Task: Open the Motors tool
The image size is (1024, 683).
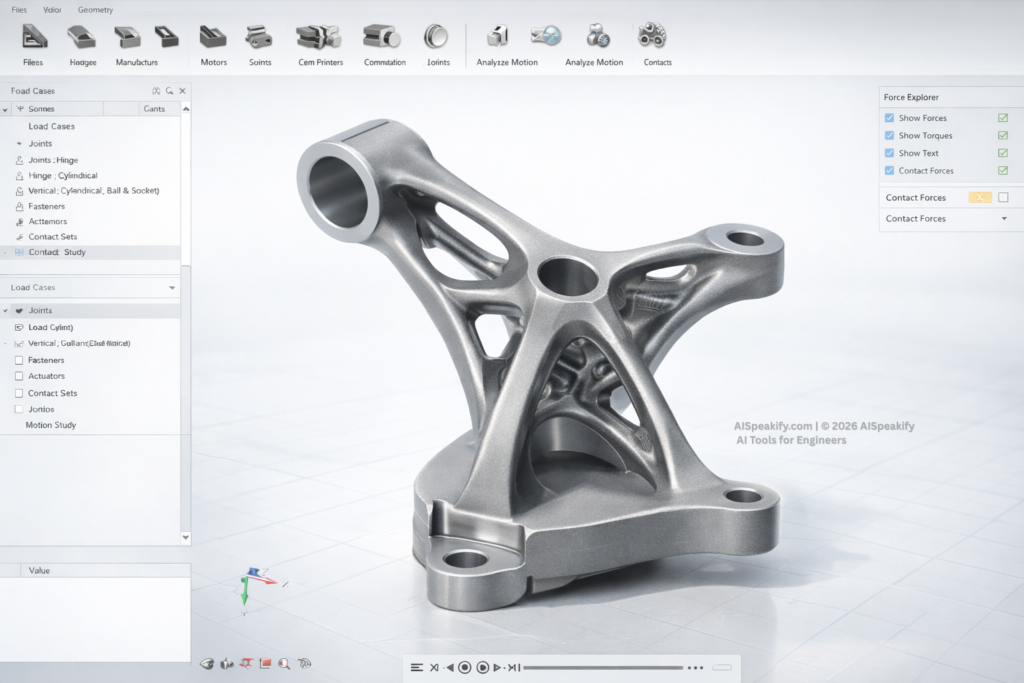Action: (213, 40)
